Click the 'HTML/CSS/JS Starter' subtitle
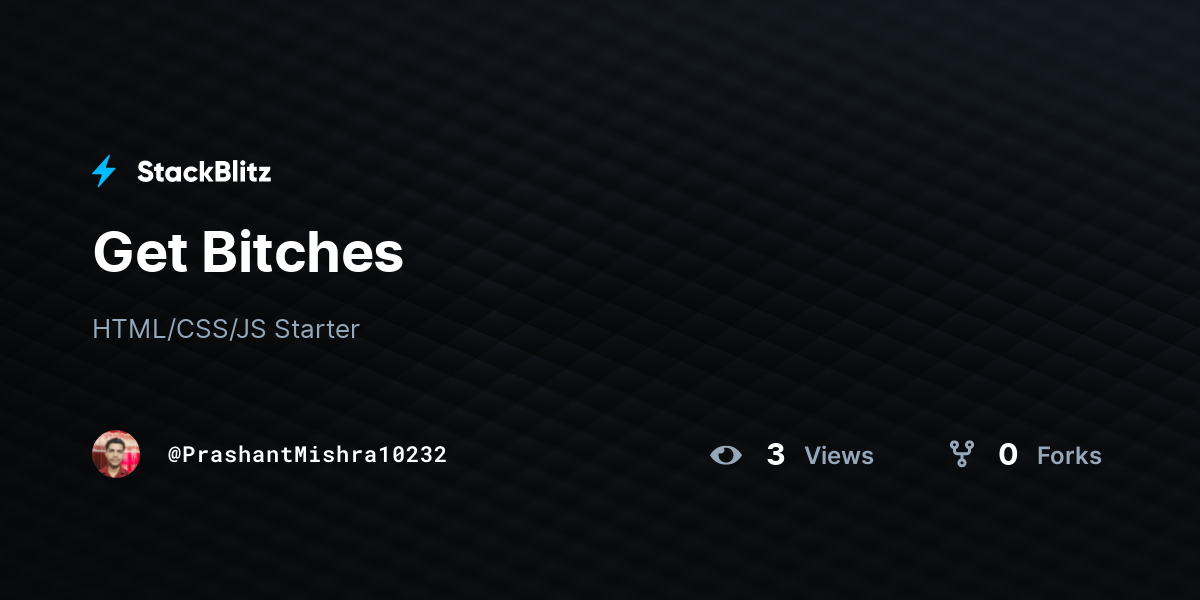Screen dimensions: 1200x600 click(226, 329)
